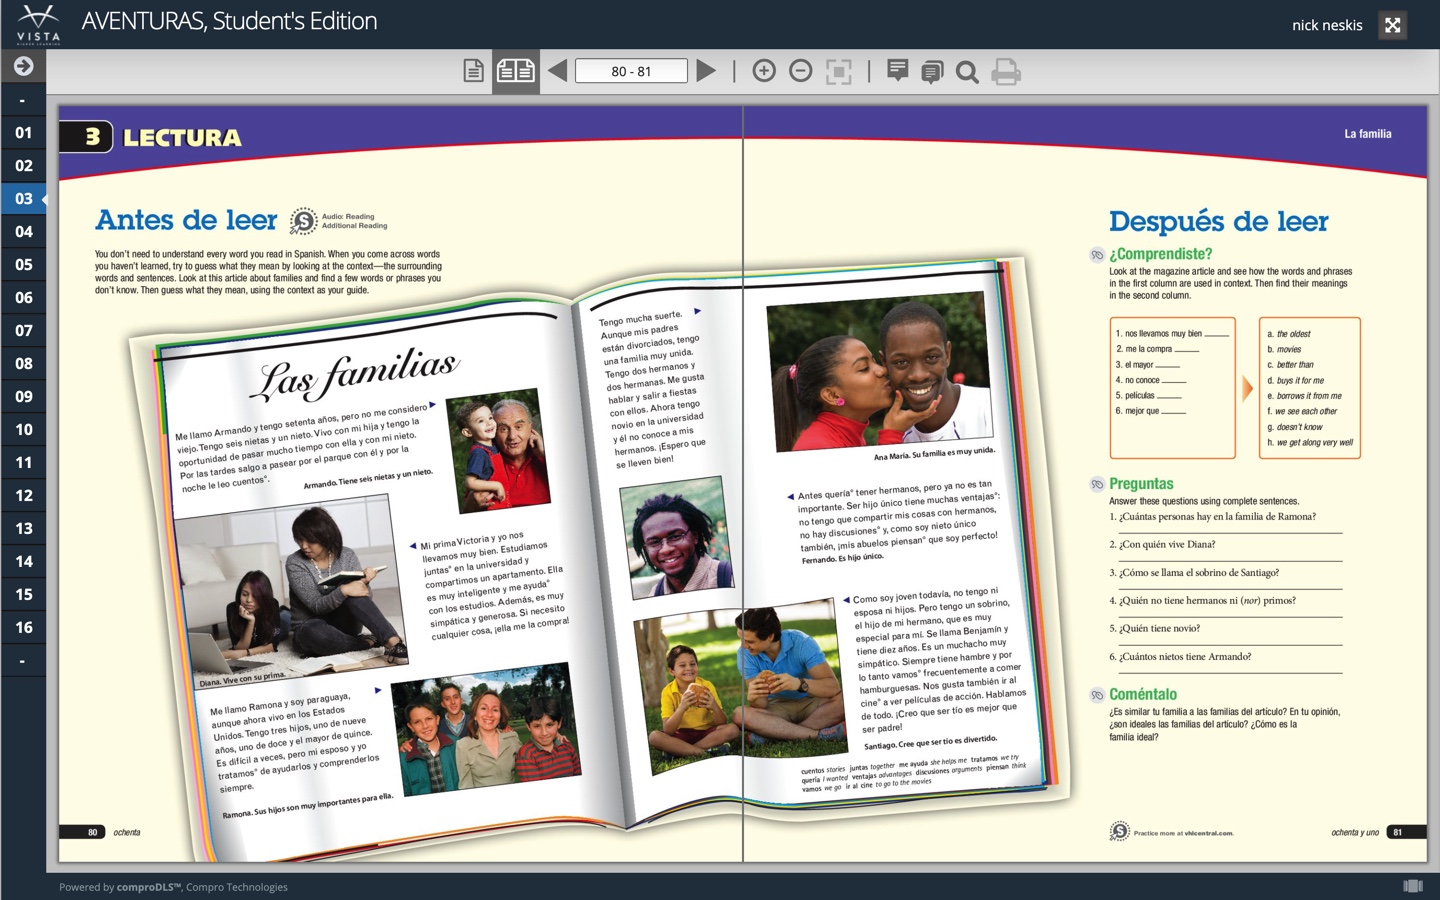
Task: Click the Coméntalo activity heading
Action: tap(1143, 694)
